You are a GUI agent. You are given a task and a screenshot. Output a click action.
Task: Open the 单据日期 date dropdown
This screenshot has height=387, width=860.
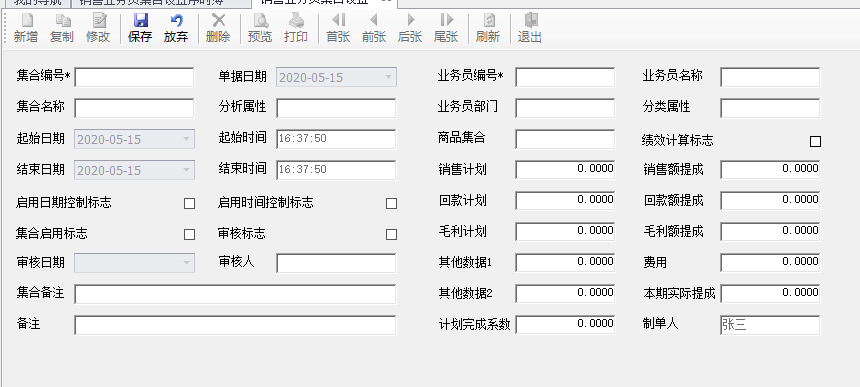click(x=388, y=77)
